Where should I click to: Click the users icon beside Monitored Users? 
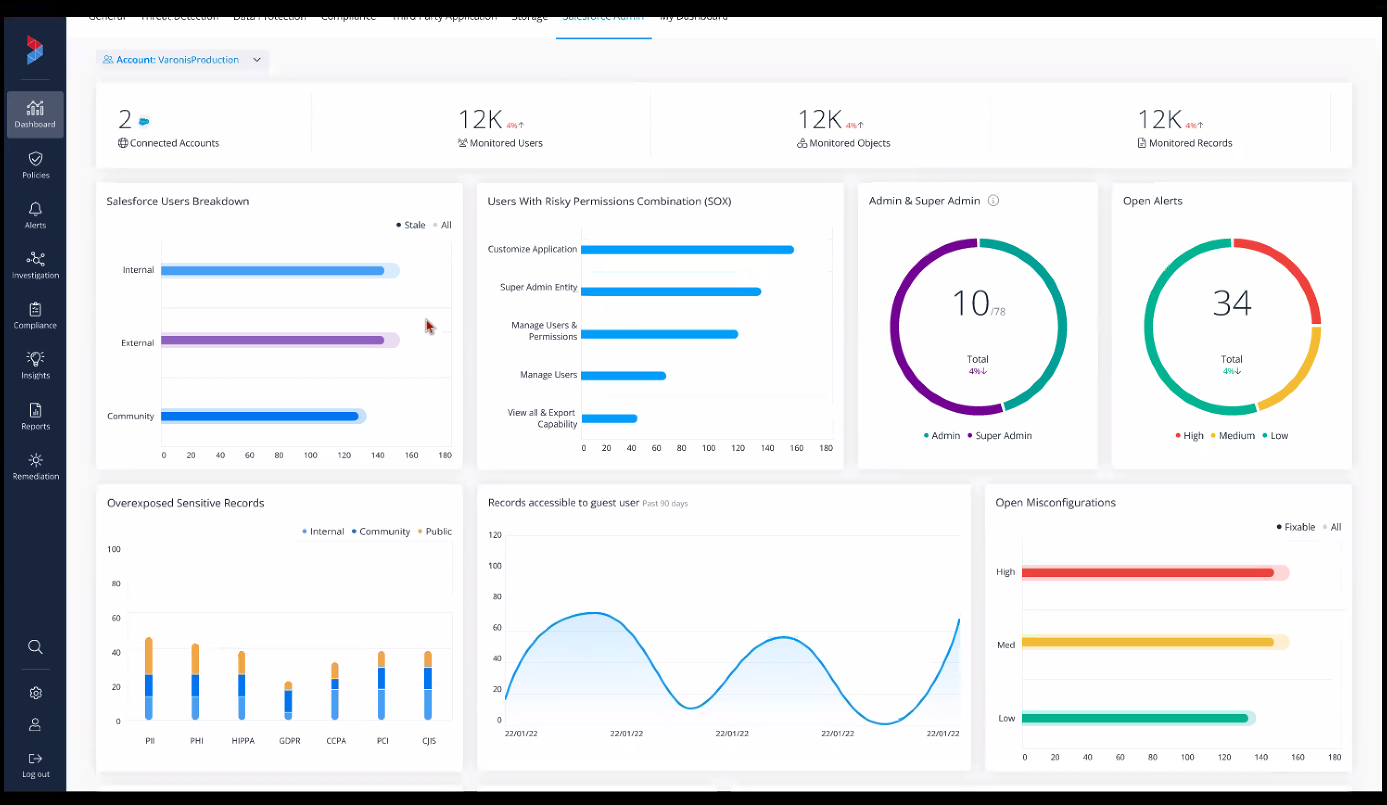coord(462,143)
